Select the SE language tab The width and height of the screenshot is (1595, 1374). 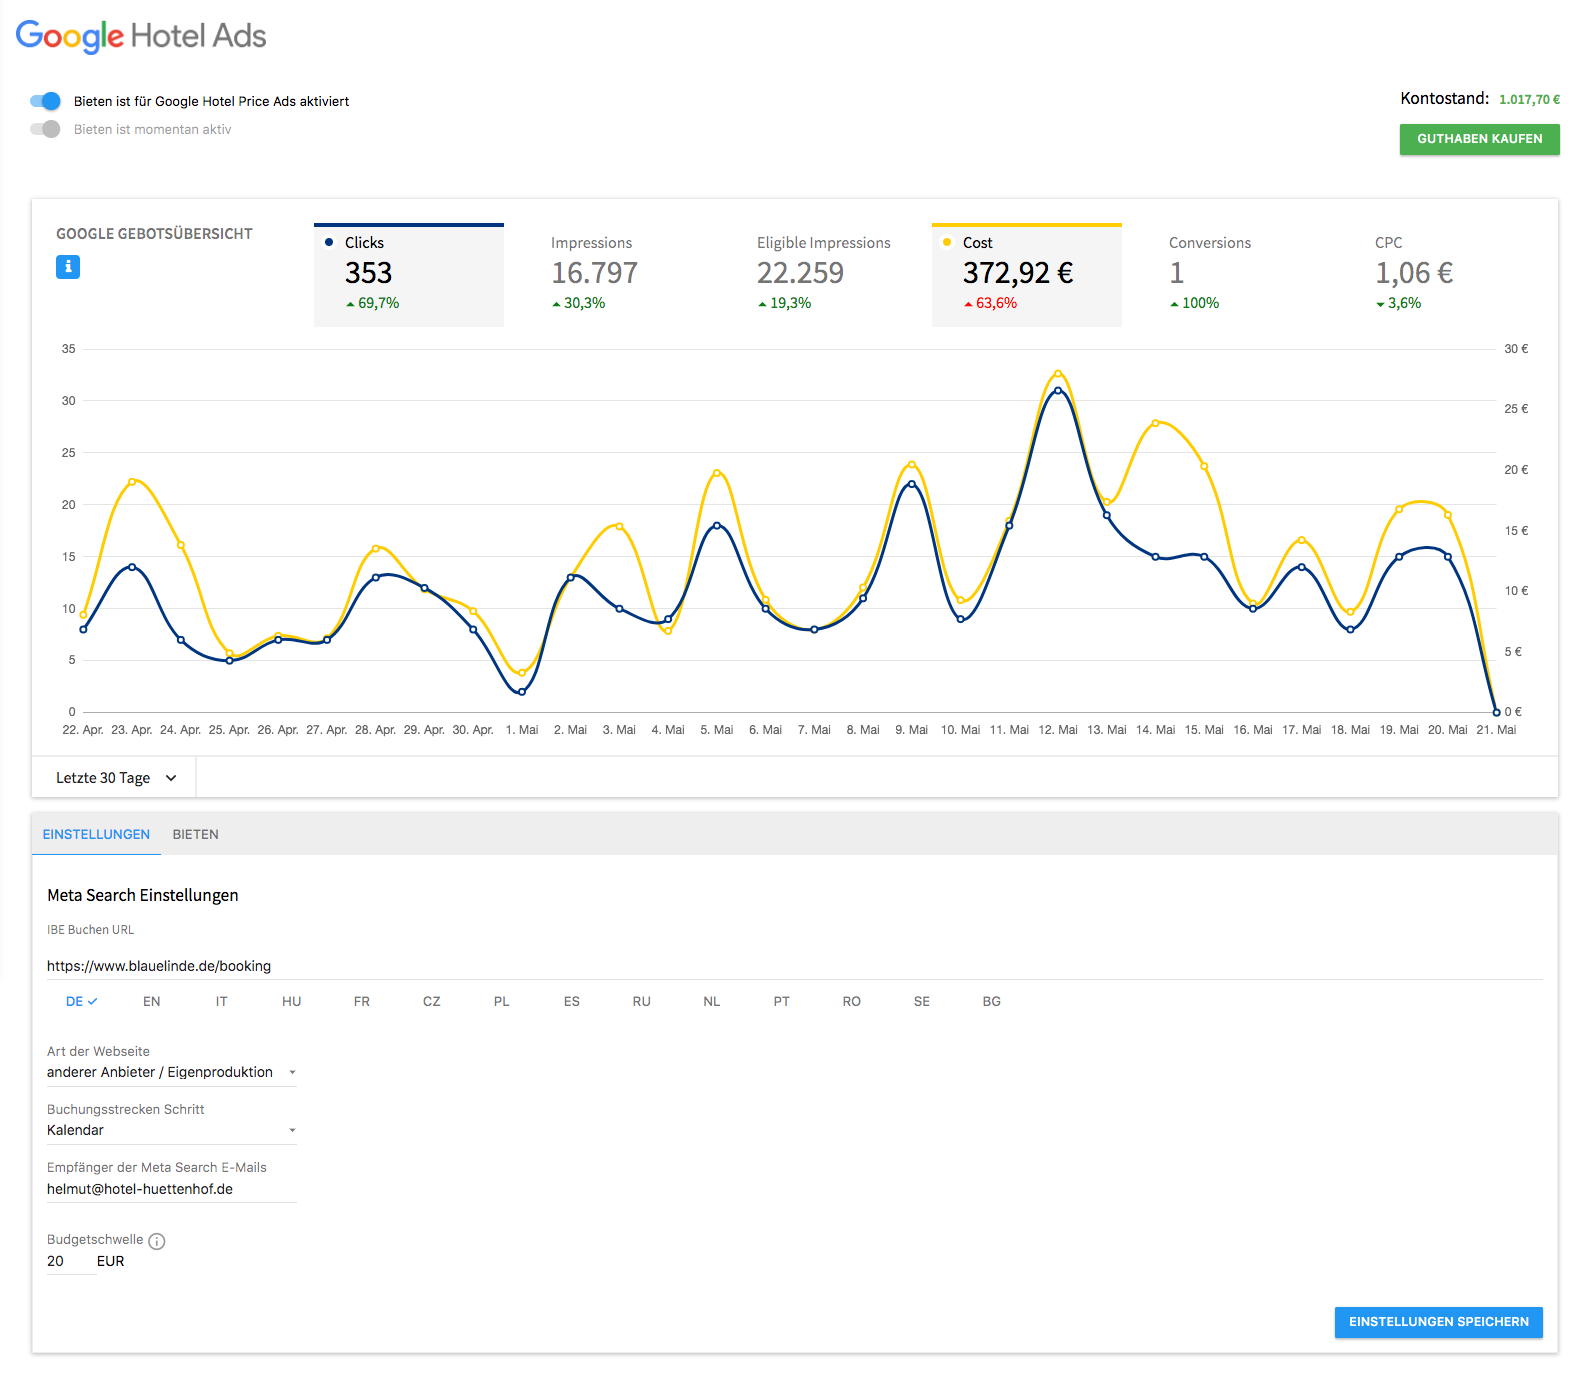click(922, 1001)
